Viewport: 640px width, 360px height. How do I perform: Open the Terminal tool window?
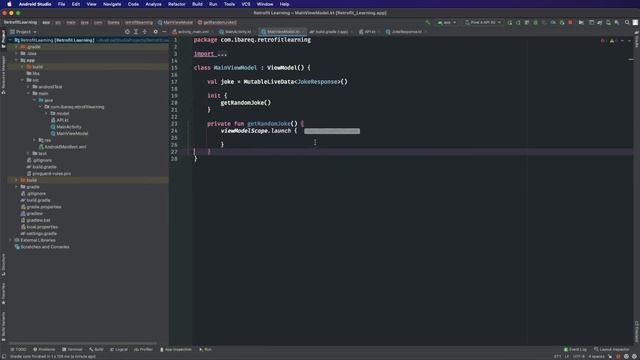[72, 349]
